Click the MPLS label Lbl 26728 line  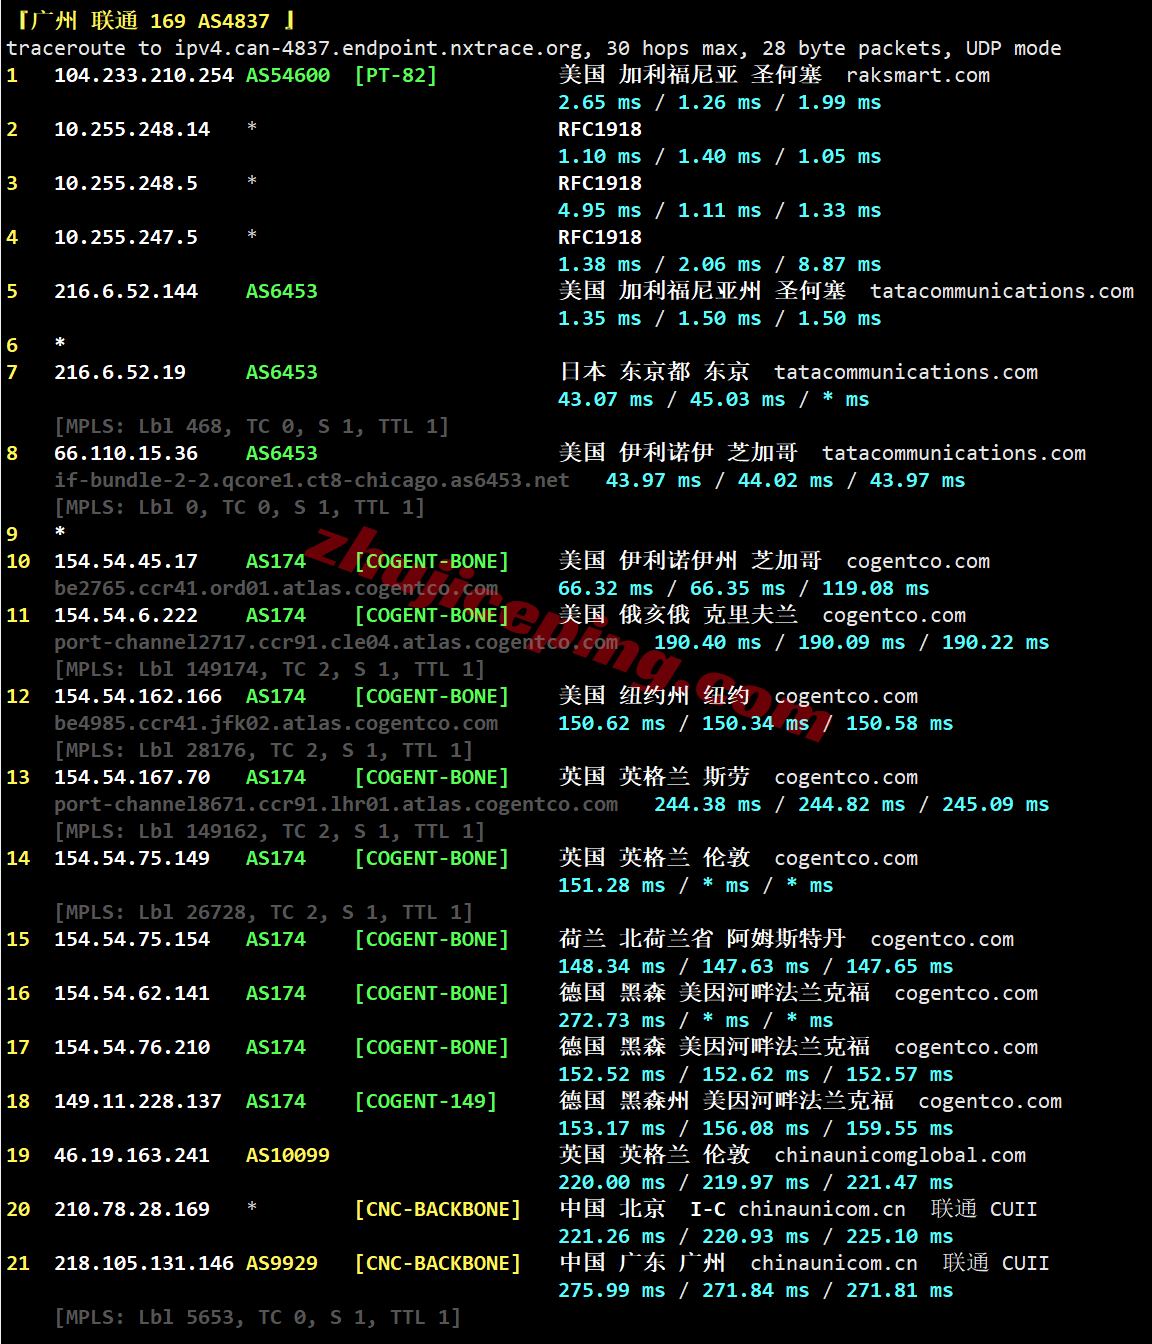264,912
